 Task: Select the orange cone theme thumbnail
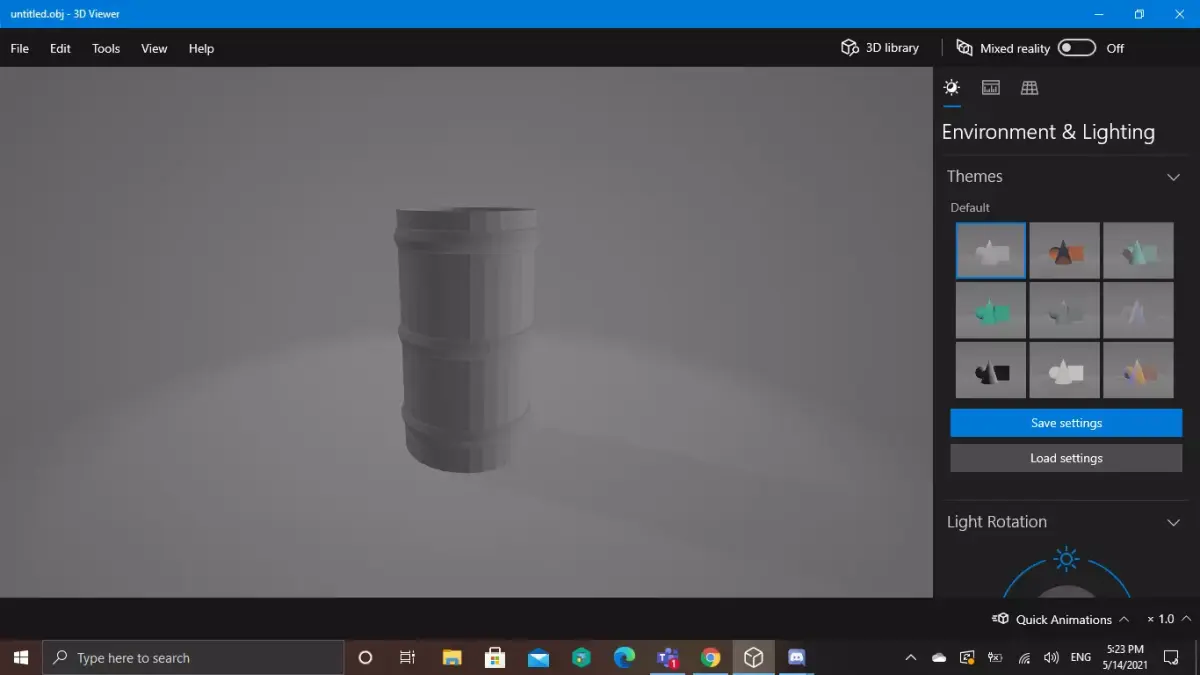pyautogui.click(x=1064, y=250)
